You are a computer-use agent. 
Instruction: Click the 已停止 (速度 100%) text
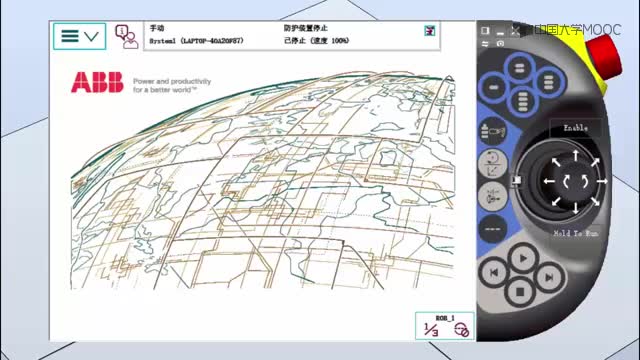(317, 41)
